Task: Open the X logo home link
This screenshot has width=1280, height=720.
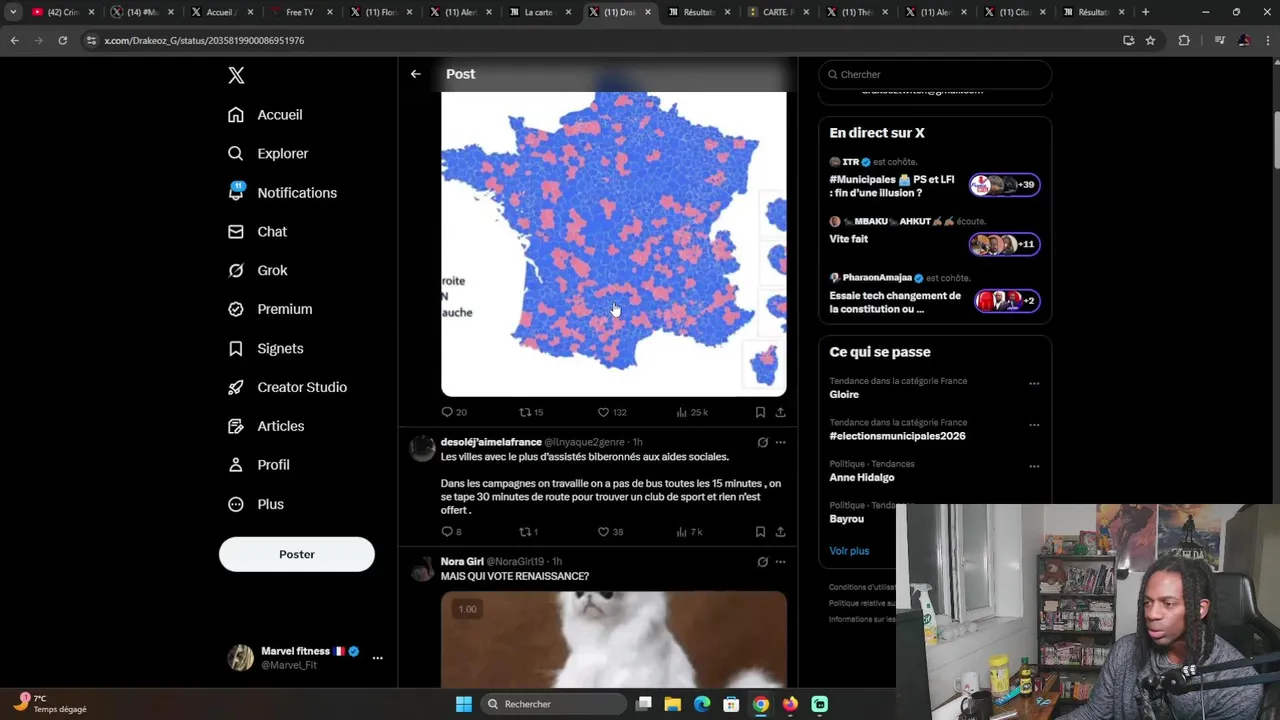Action: click(236, 75)
